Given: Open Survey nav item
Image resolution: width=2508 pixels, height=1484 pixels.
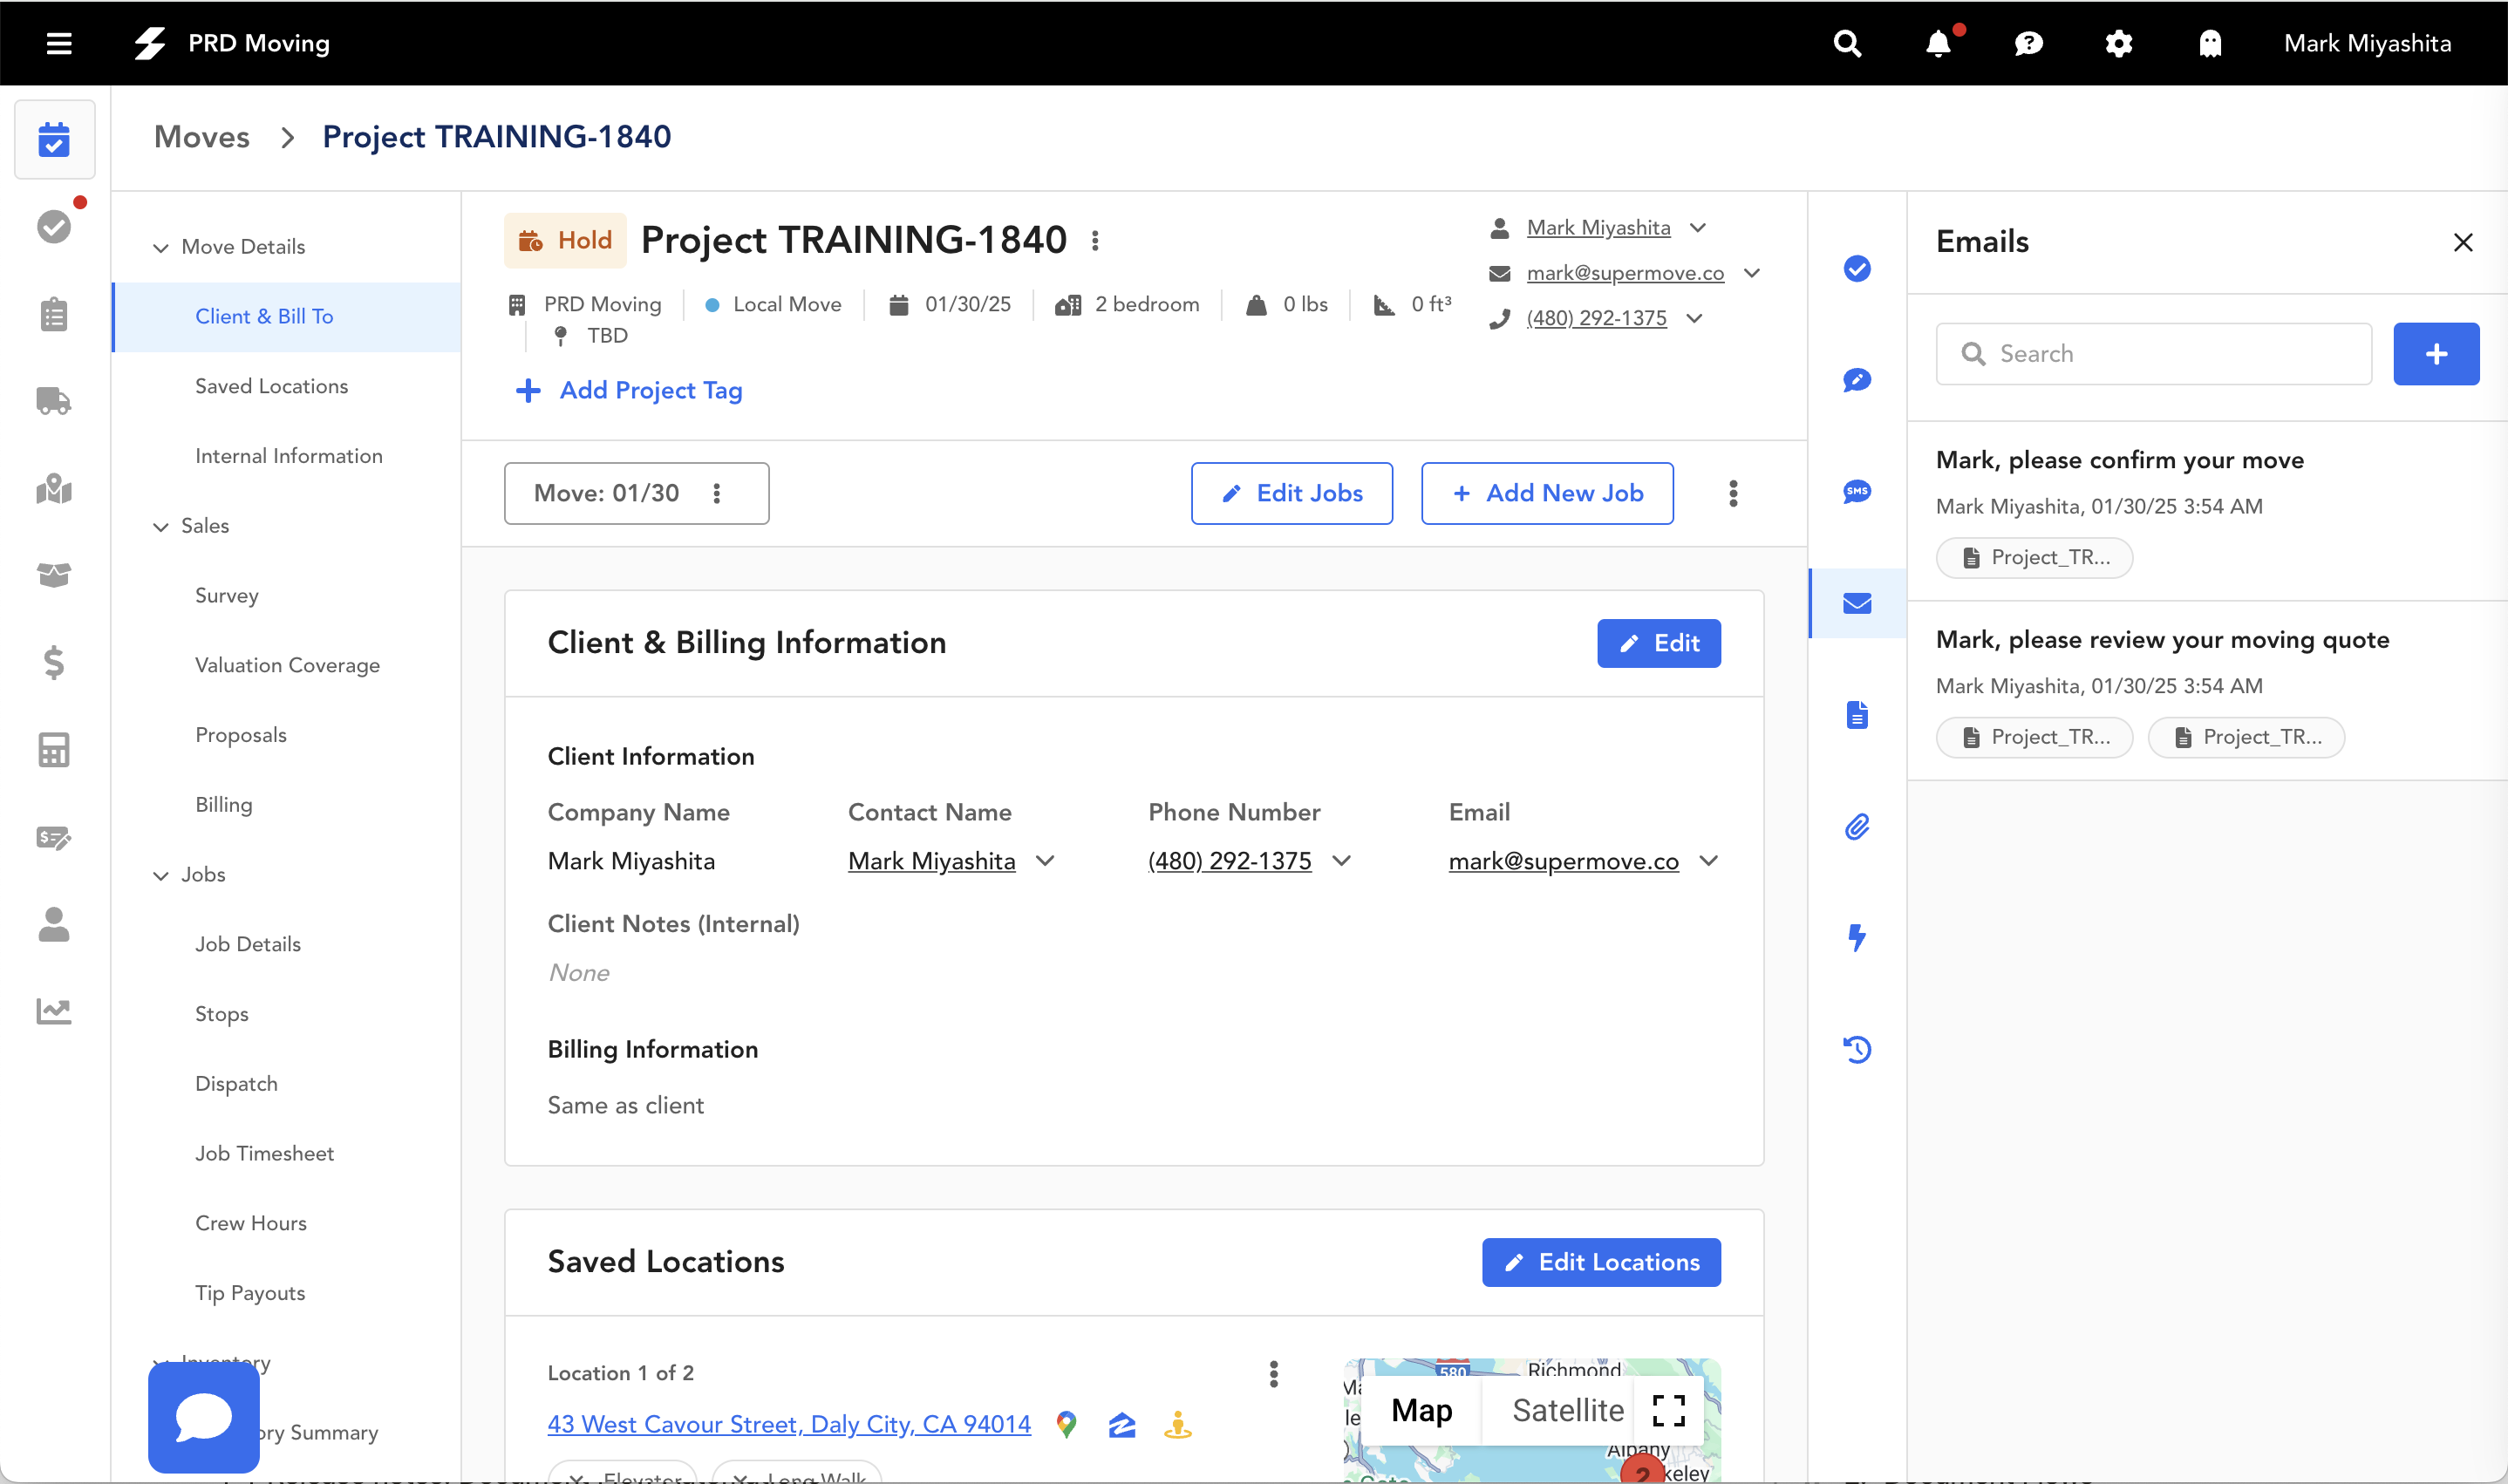Looking at the screenshot, I should 226,596.
